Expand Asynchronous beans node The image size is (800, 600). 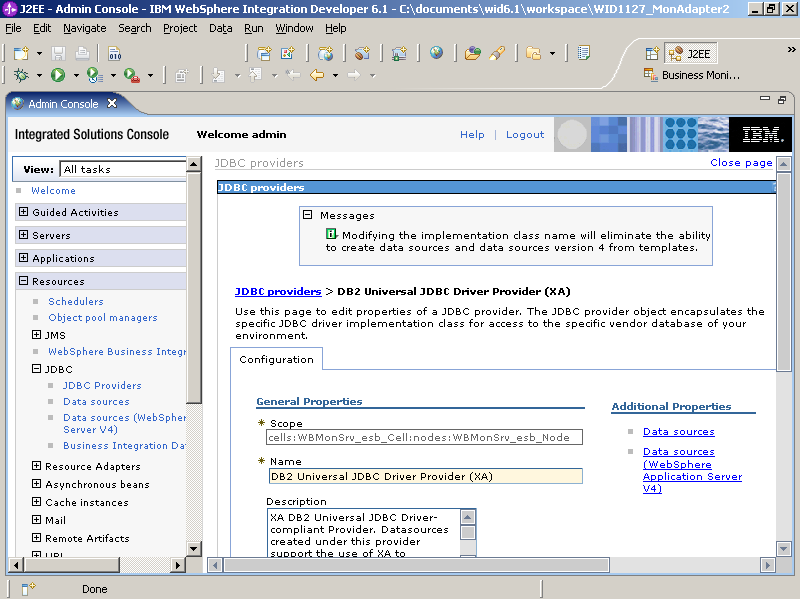pos(36,484)
